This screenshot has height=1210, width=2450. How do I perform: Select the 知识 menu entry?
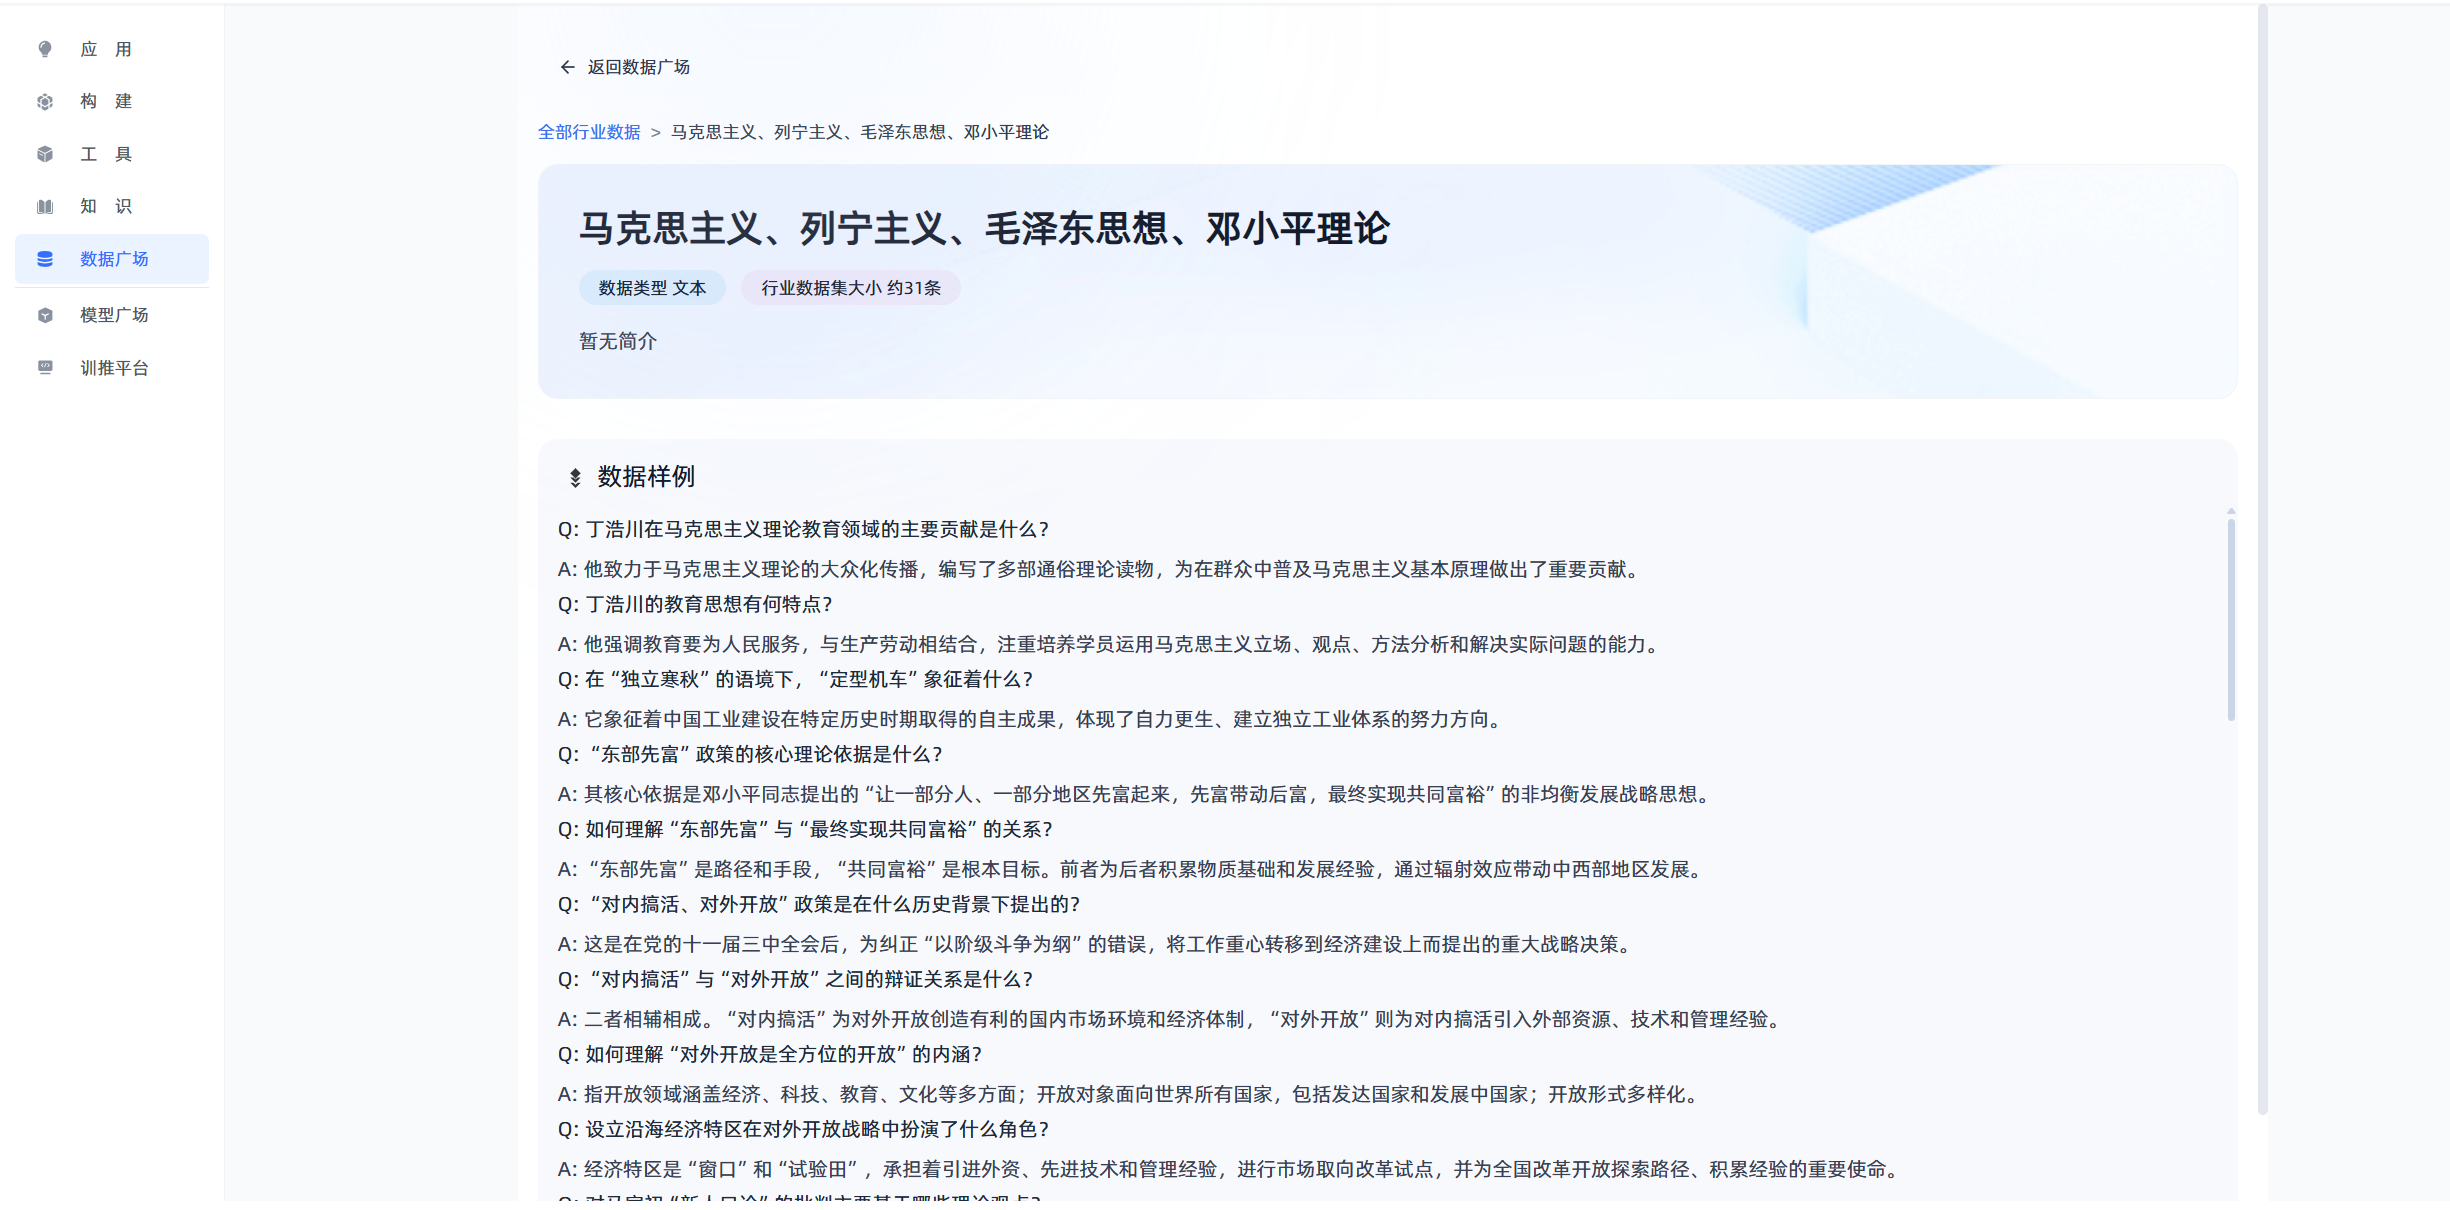[x=106, y=206]
